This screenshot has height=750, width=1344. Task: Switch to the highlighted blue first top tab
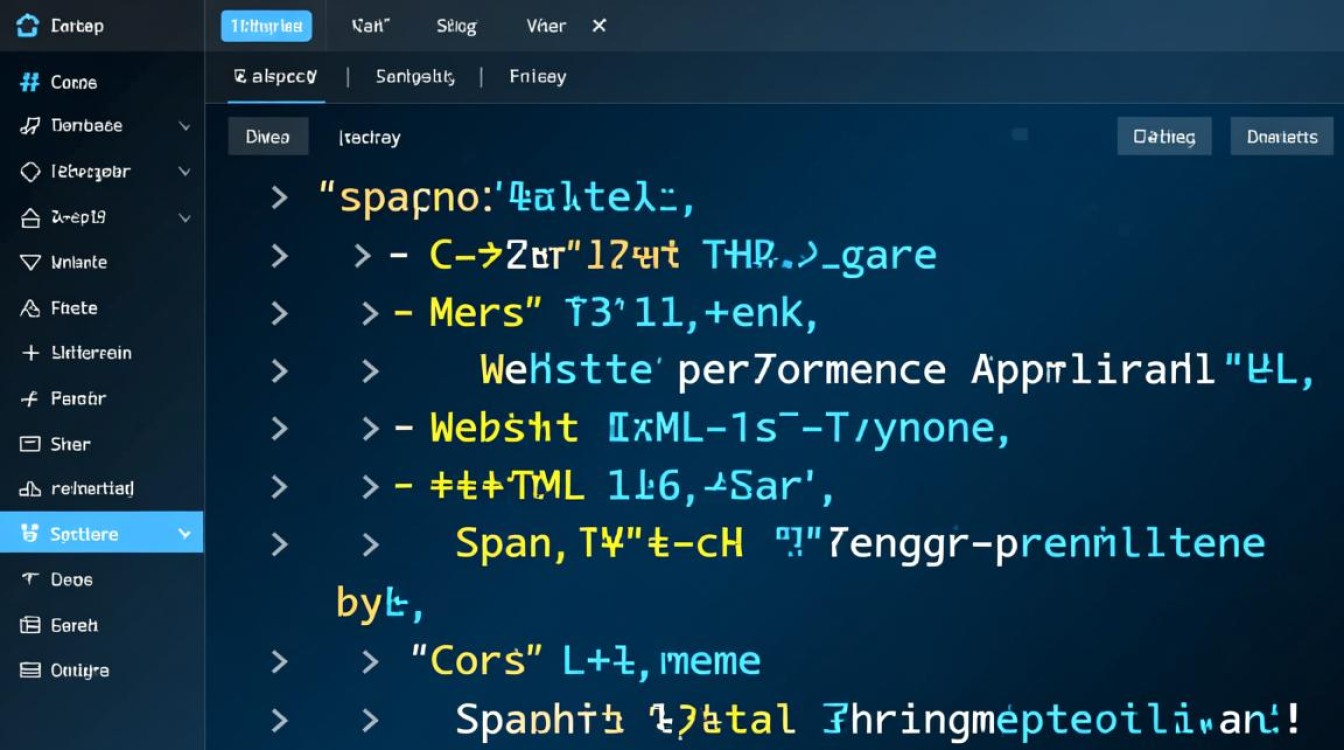(x=266, y=27)
